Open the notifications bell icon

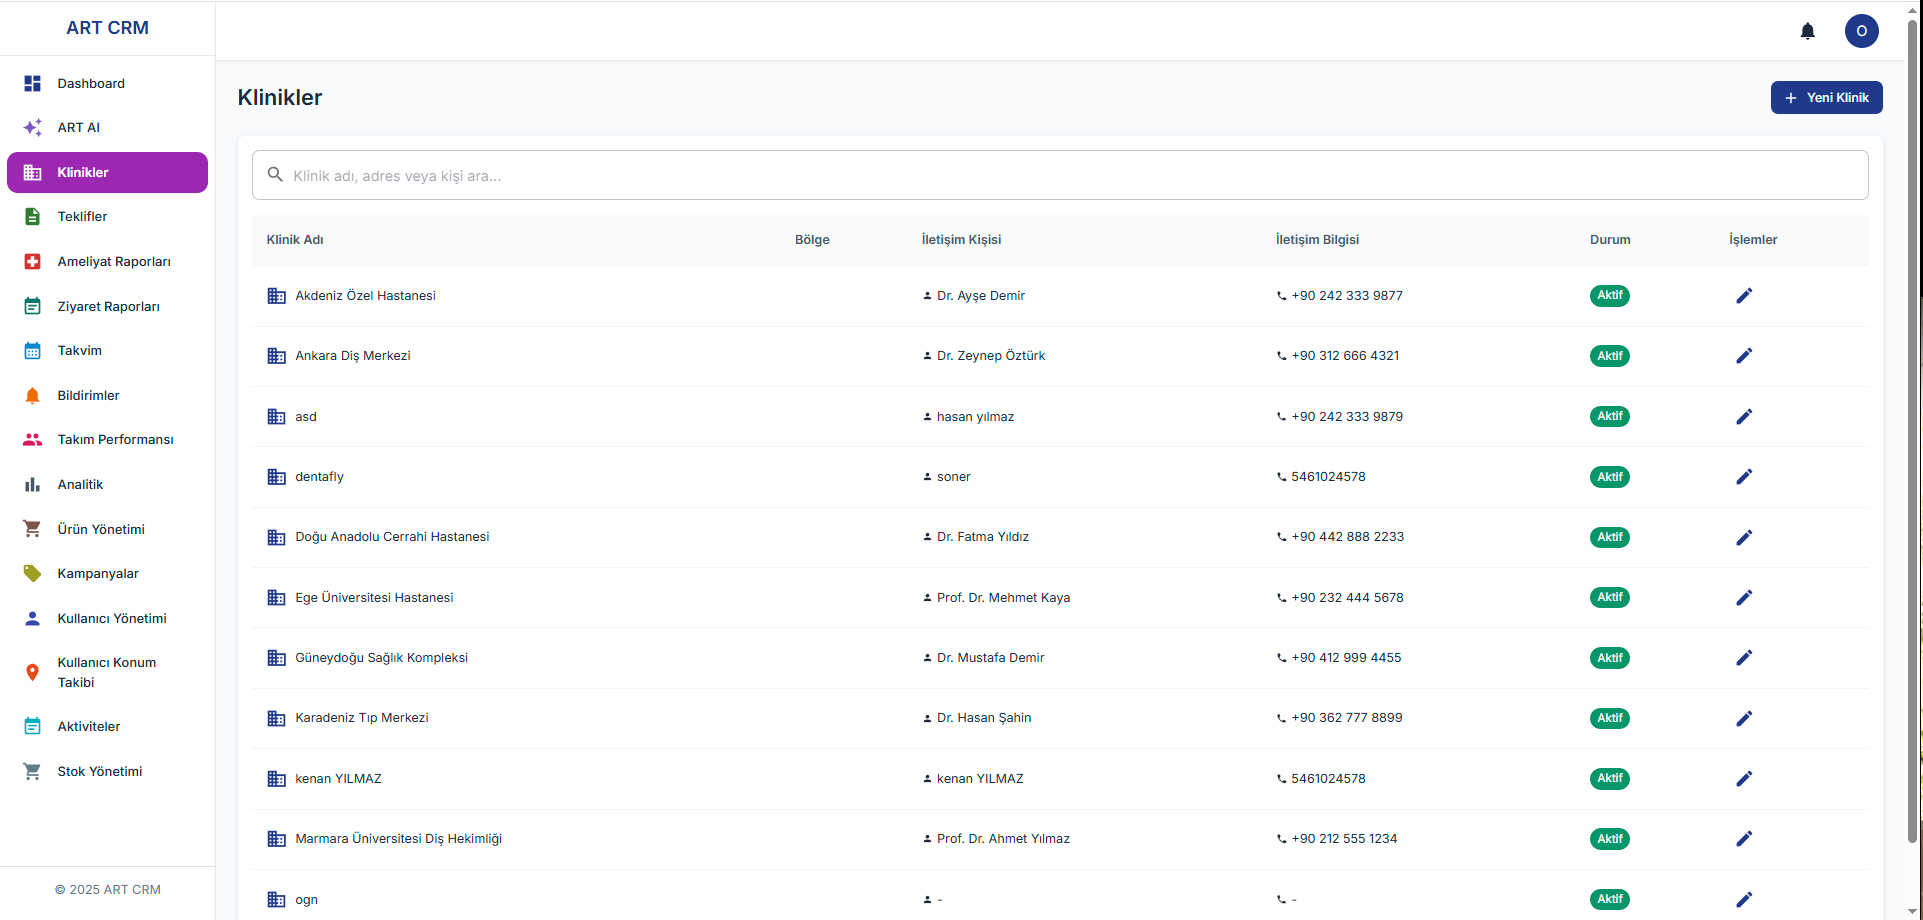[x=1807, y=31]
